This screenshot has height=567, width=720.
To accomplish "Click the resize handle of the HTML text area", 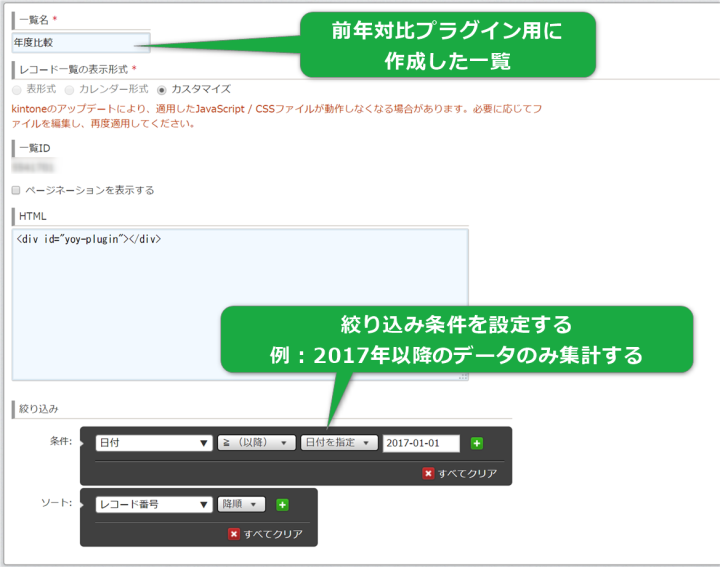I will pyautogui.click(x=464, y=376).
